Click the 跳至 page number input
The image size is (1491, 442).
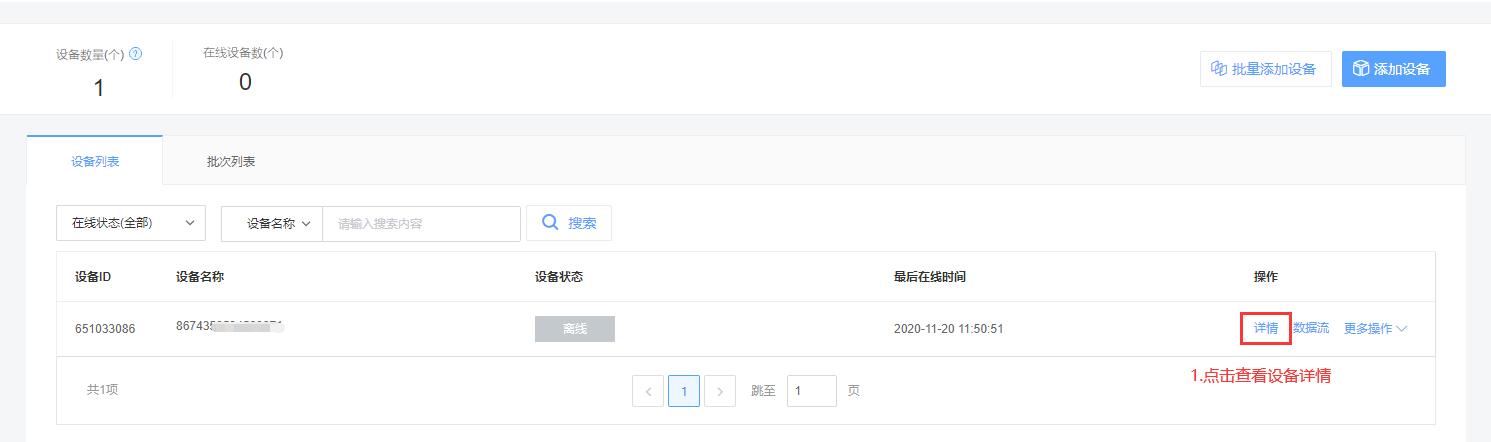click(812, 391)
